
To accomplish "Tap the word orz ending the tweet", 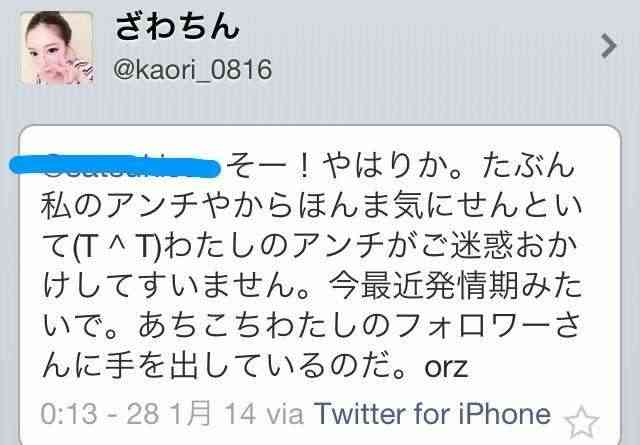I will 446,367.
